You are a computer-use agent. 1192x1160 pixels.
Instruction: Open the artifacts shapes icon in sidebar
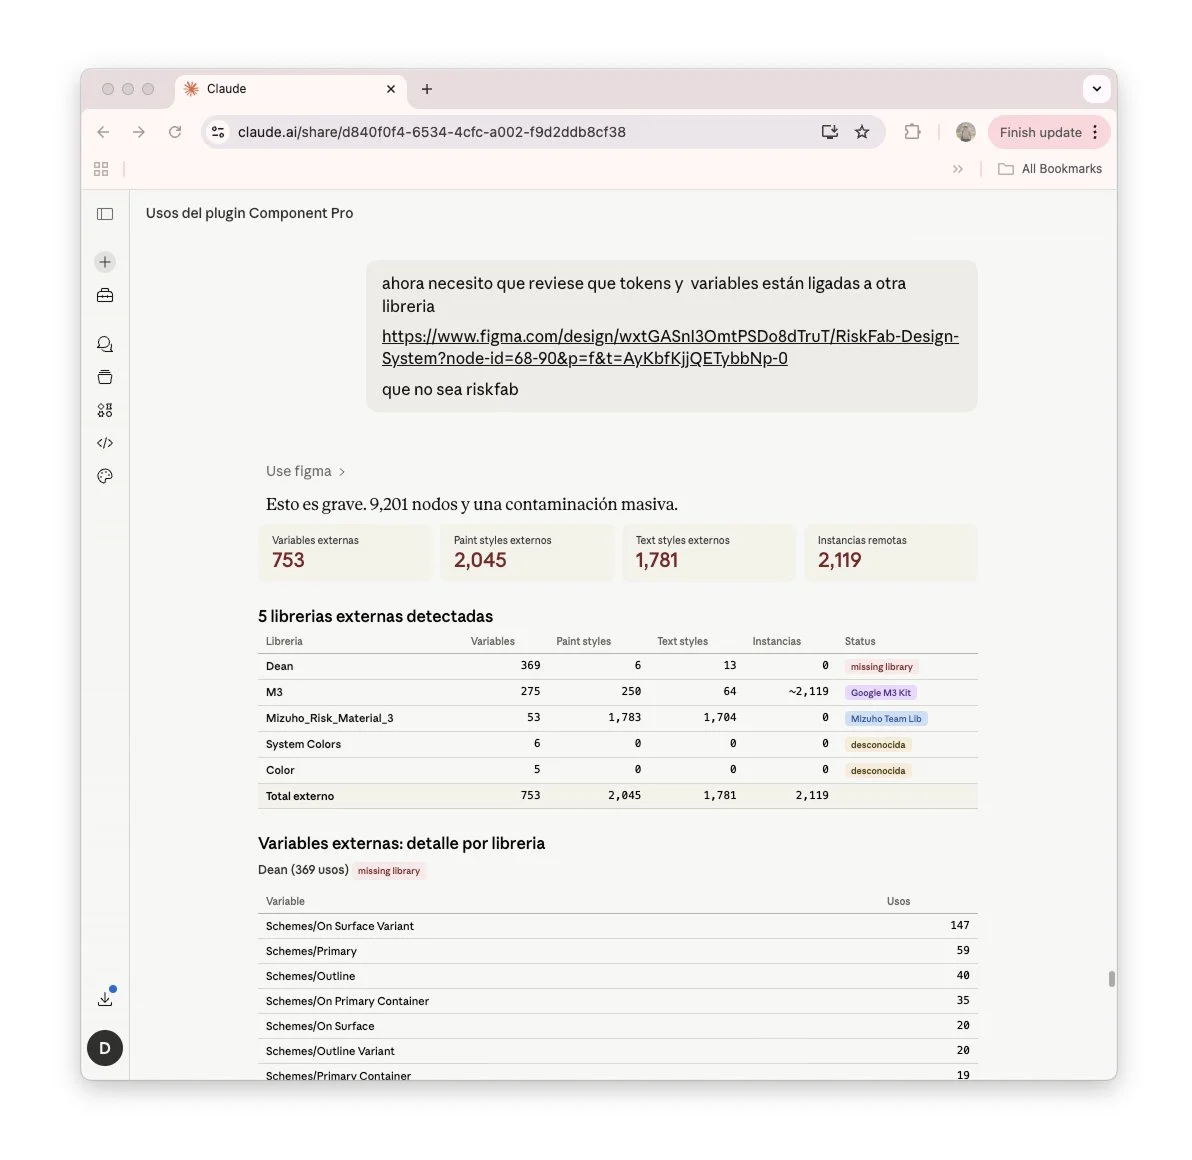click(x=105, y=410)
